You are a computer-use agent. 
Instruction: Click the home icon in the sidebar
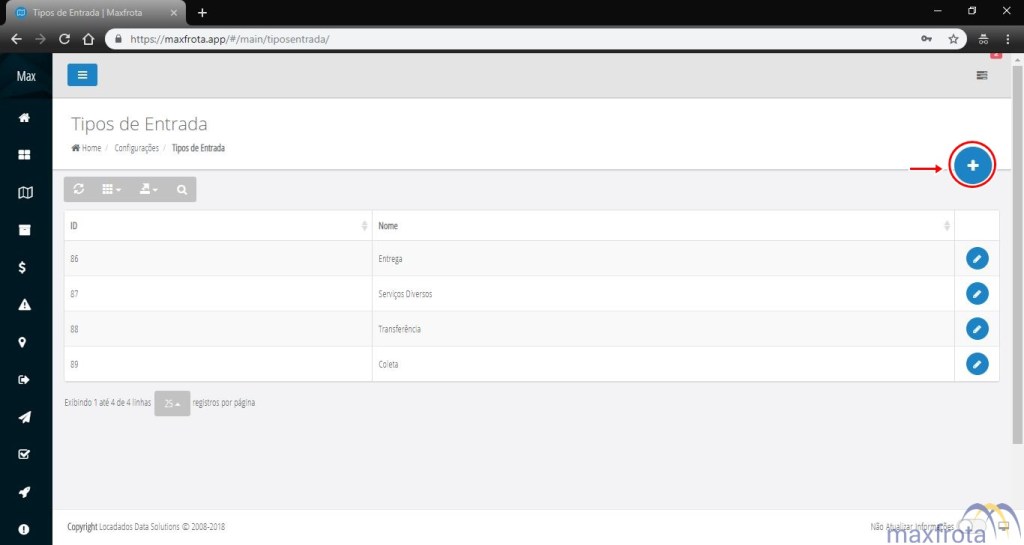click(x=25, y=118)
